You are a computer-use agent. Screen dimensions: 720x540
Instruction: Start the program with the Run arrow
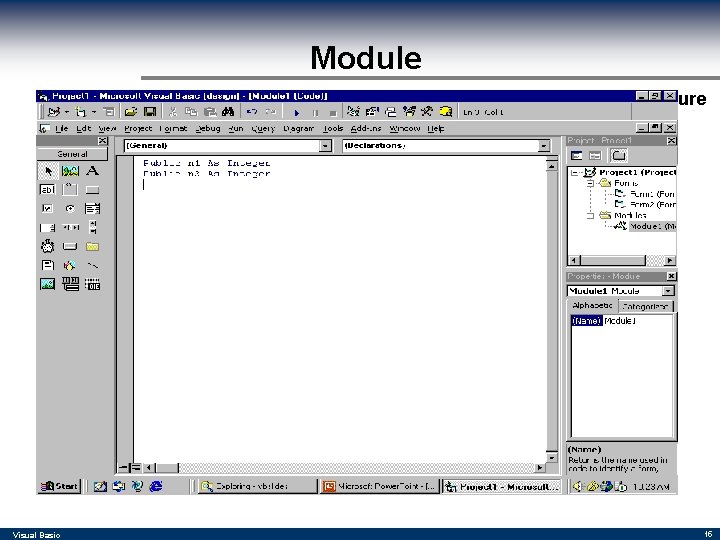coord(297,112)
